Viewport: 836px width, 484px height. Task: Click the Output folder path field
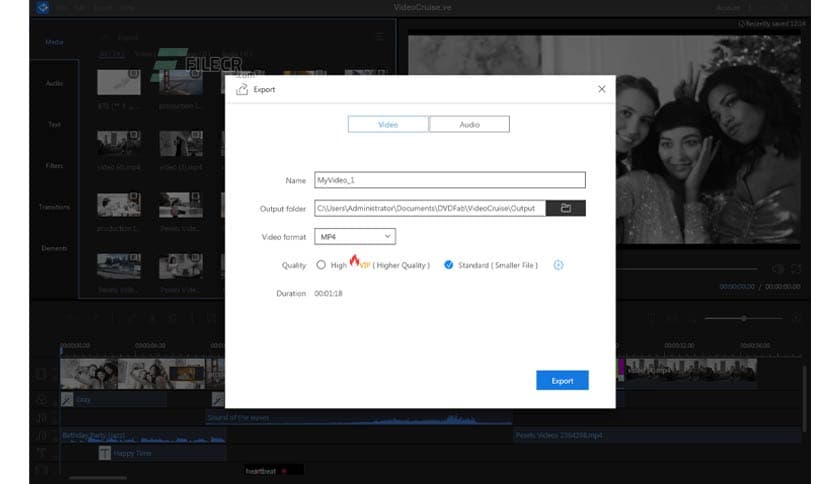(430, 208)
